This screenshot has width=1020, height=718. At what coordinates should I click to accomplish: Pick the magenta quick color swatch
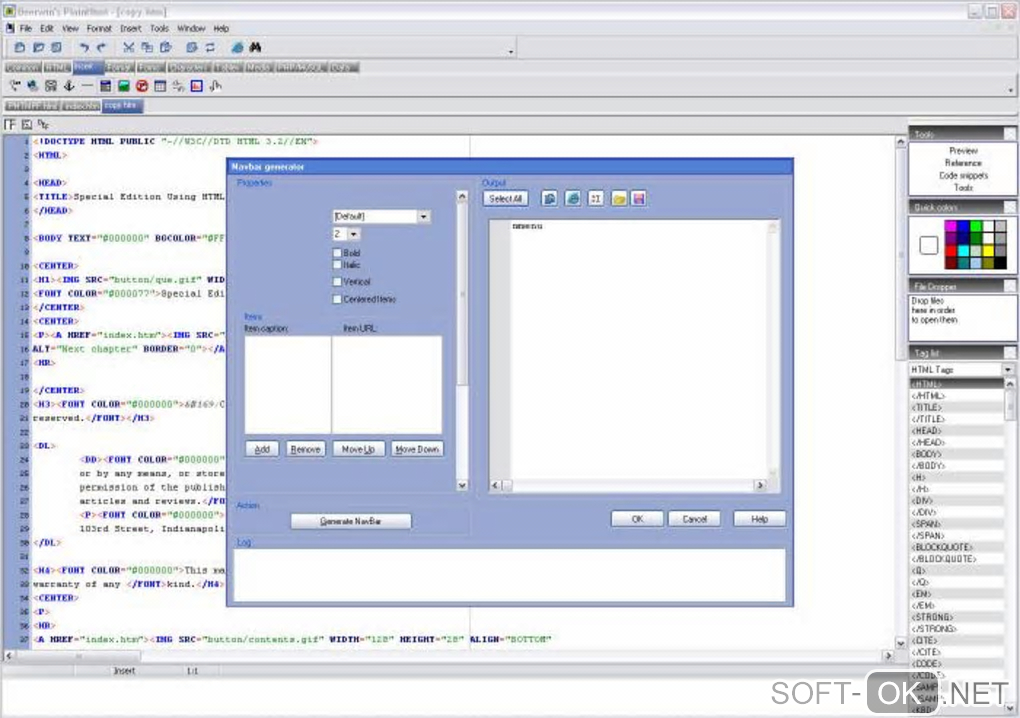pos(950,226)
